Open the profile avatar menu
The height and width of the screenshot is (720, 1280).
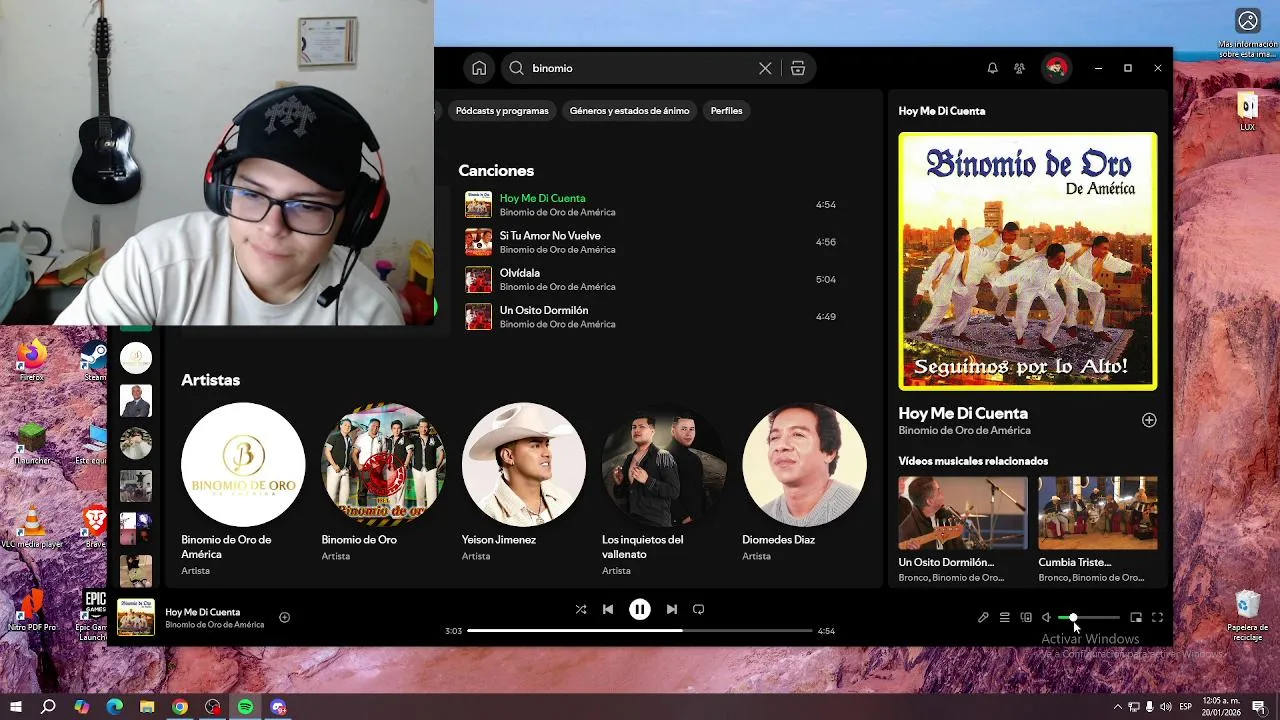tap(1055, 68)
